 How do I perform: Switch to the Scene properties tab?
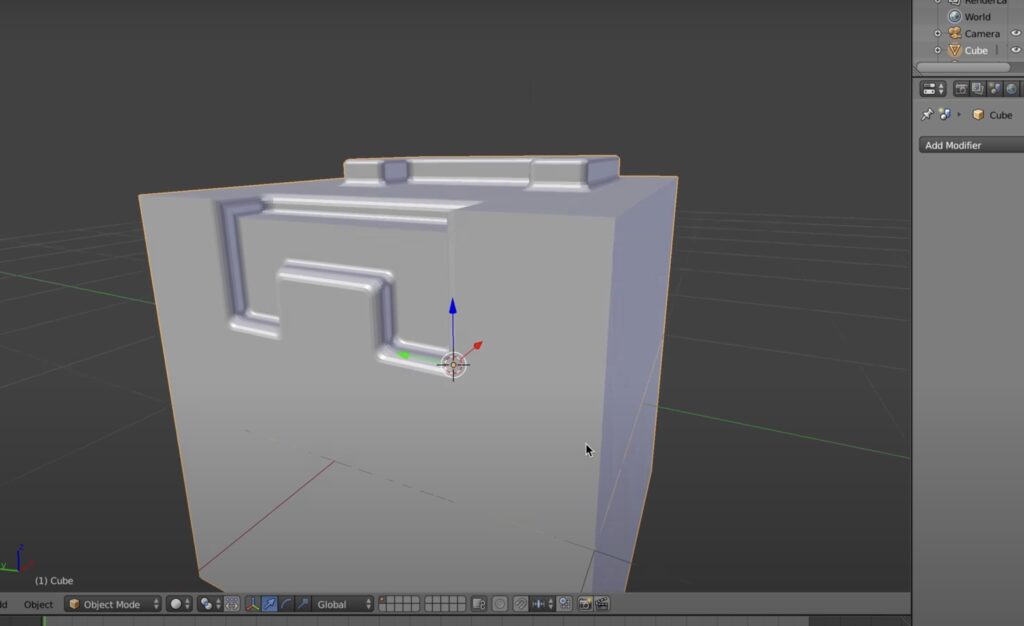[995, 89]
